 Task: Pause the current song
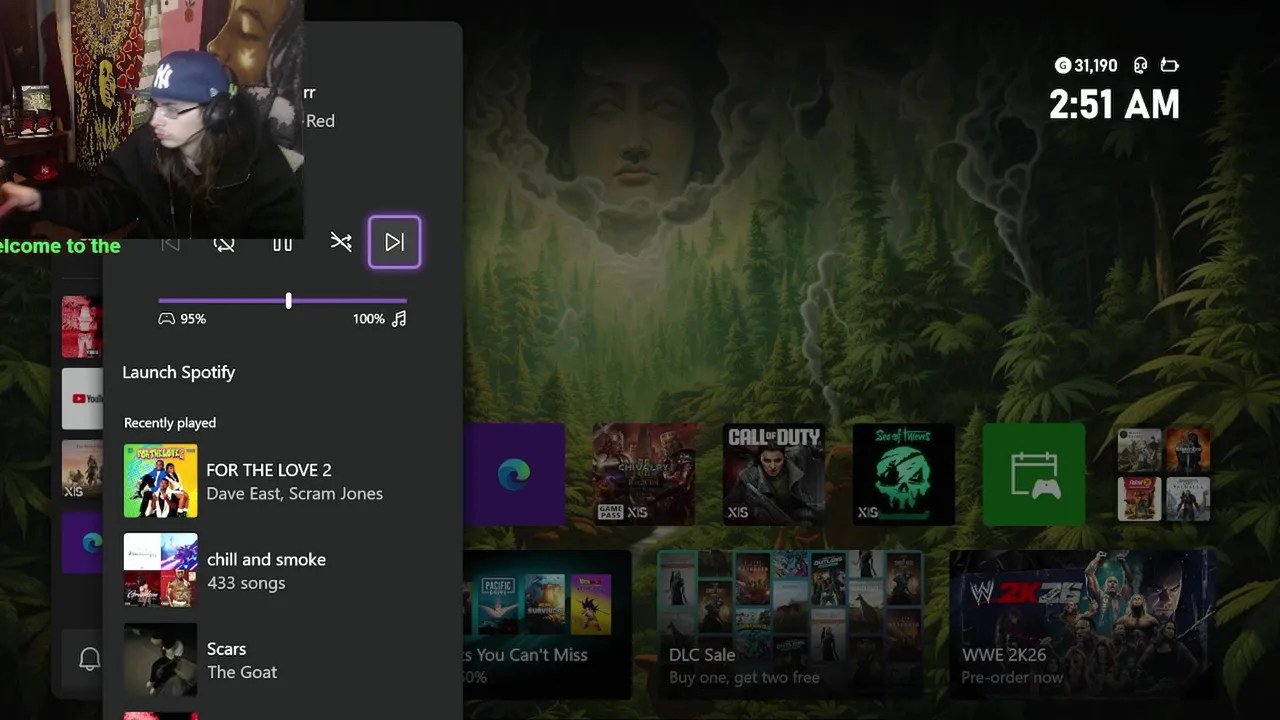[x=283, y=243]
